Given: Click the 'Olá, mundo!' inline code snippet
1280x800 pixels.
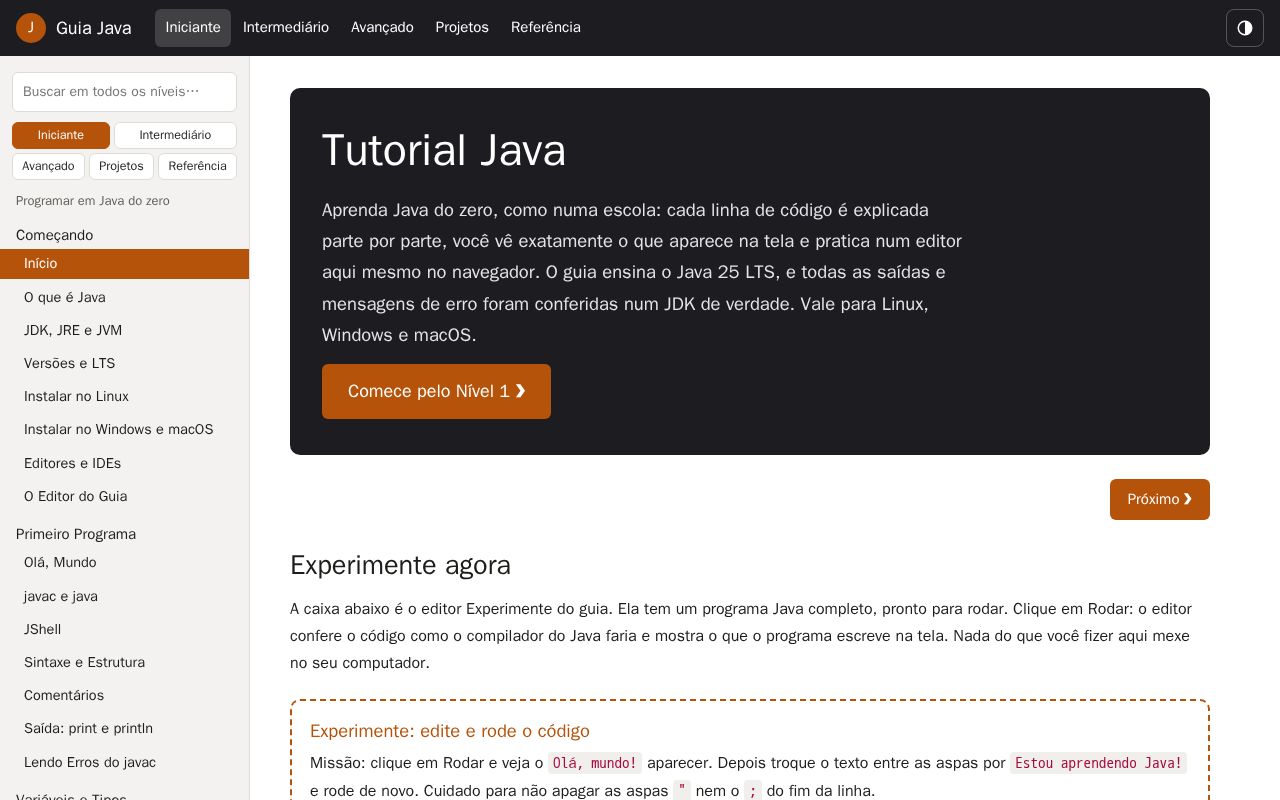Looking at the screenshot, I should point(595,763).
